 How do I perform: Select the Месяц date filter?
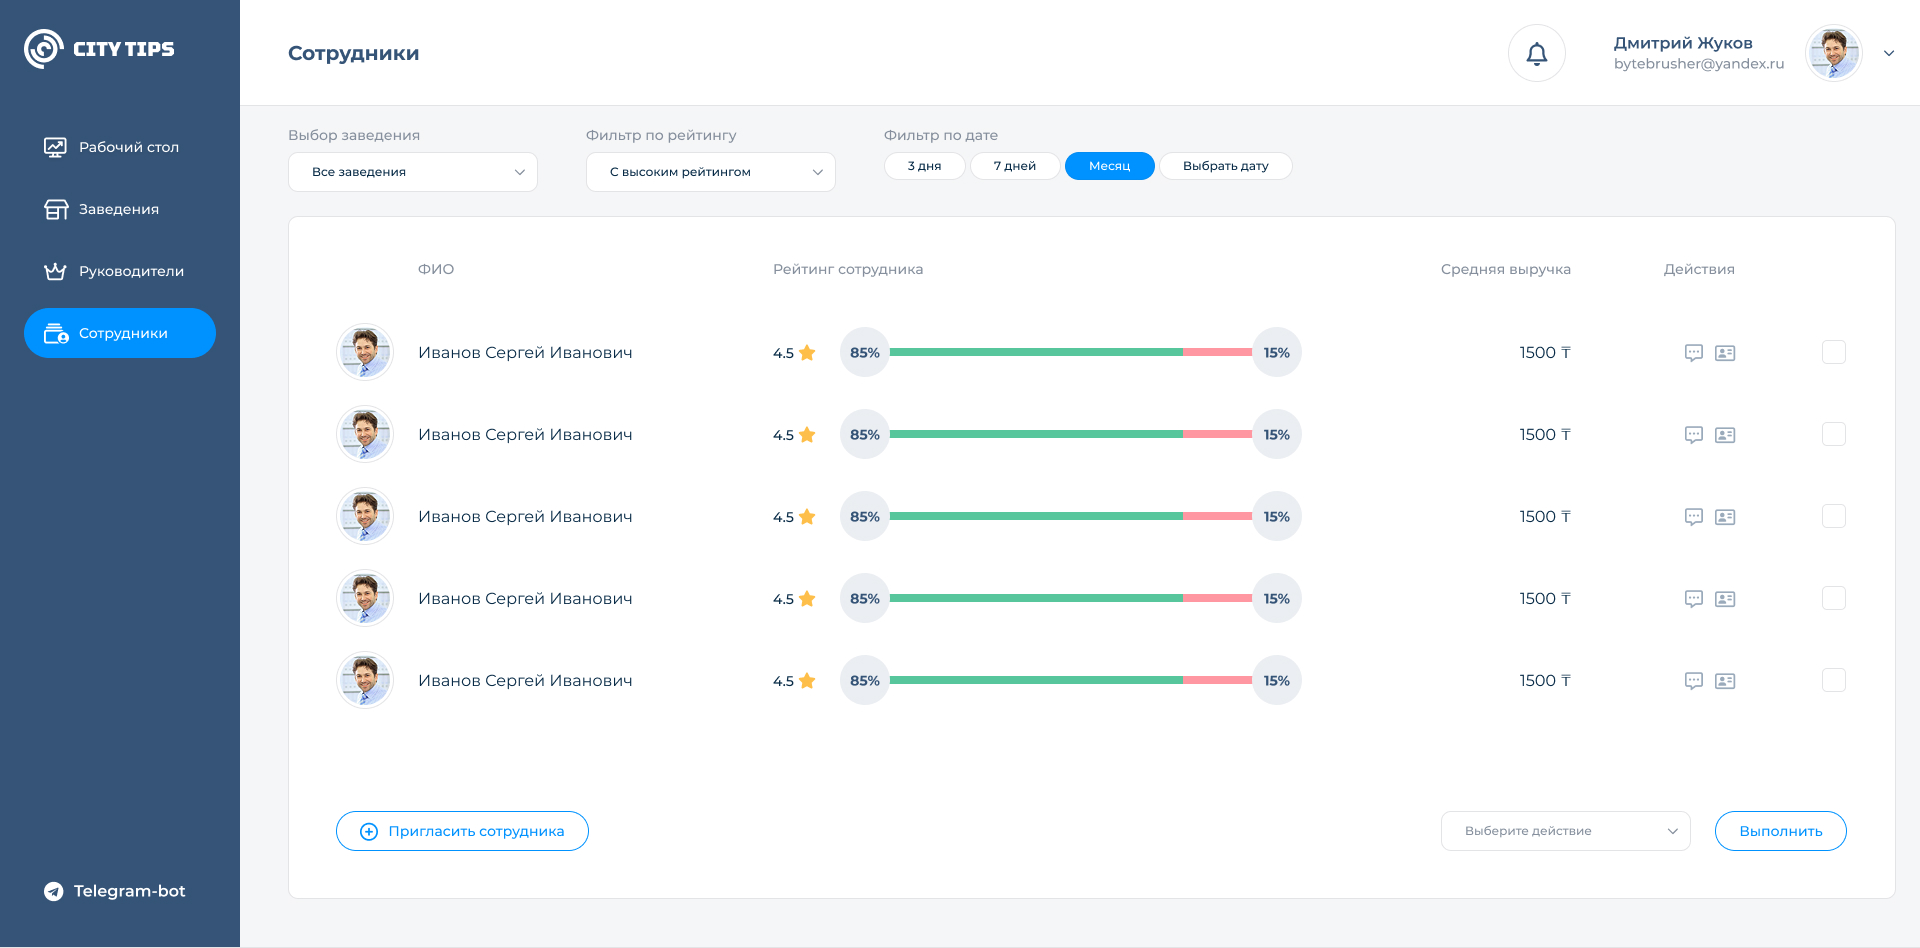coord(1110,166)
